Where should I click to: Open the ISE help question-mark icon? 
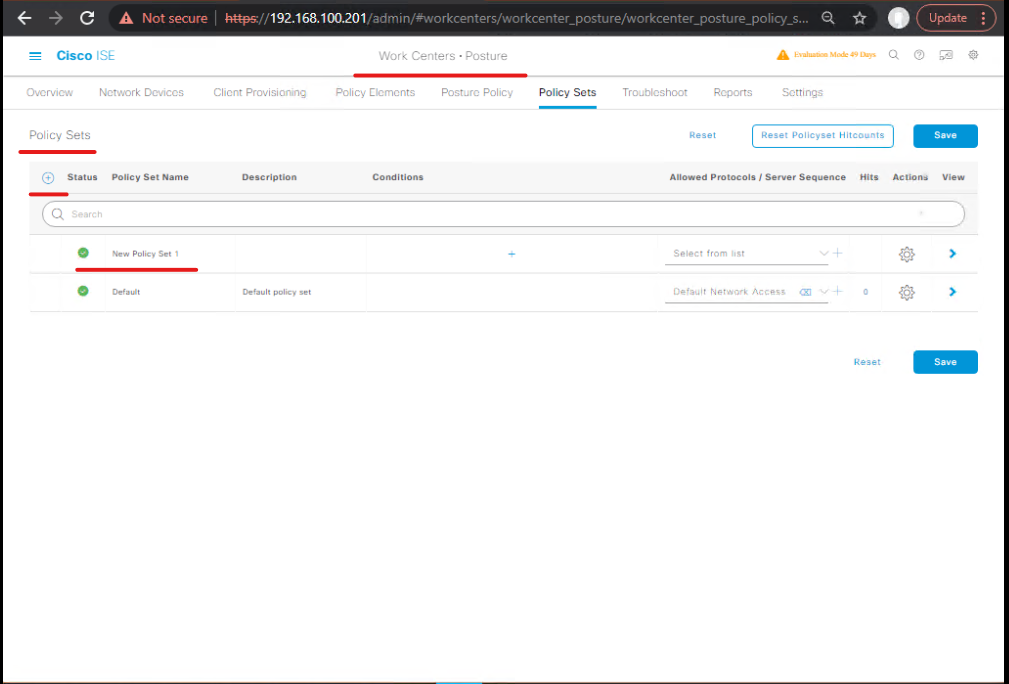(919, 55)
